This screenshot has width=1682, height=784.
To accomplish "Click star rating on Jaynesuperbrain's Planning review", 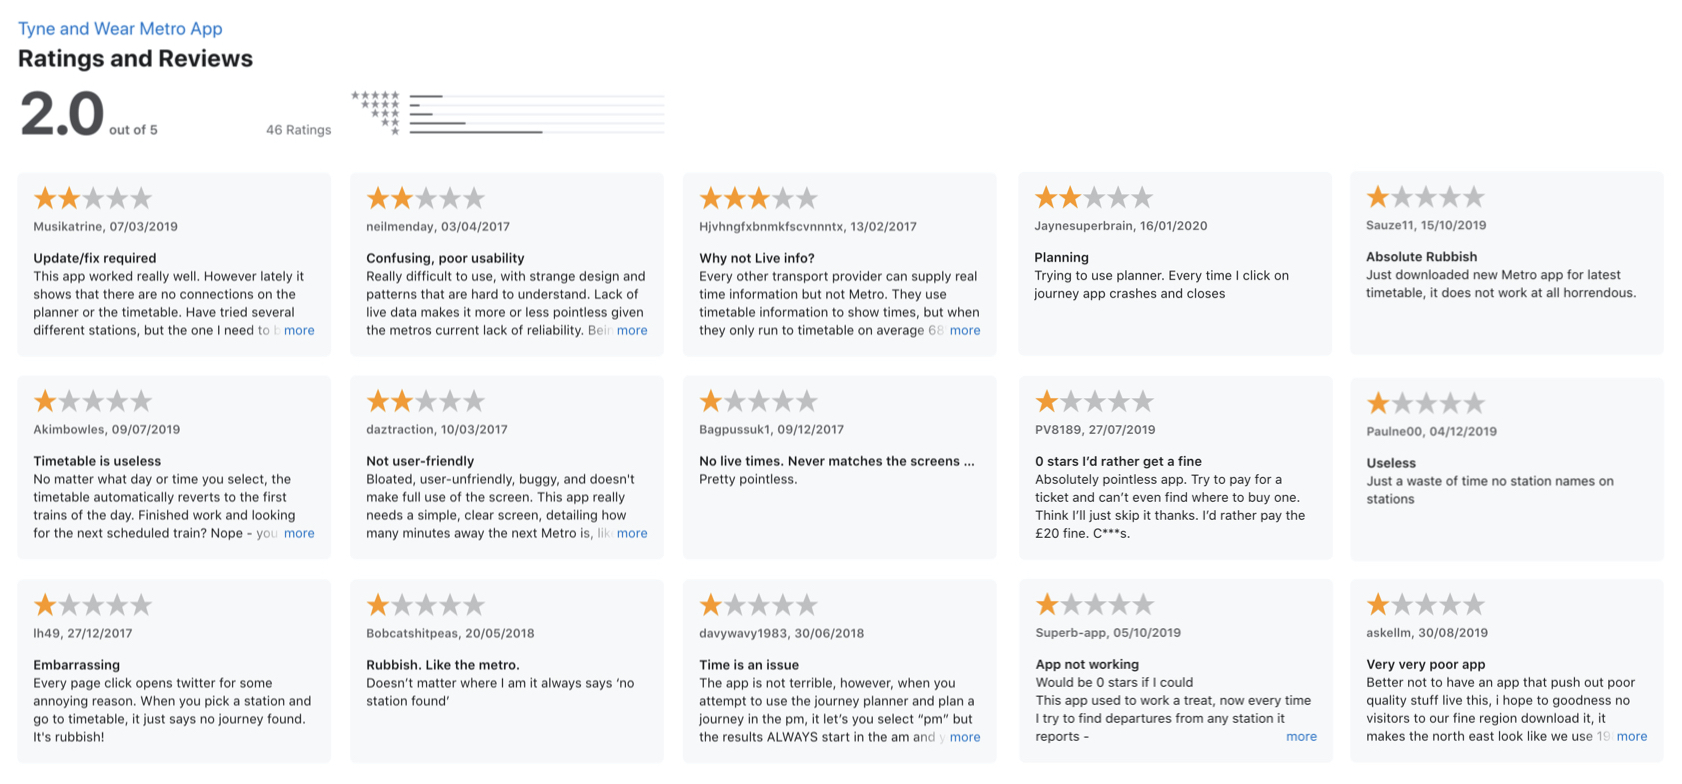I will [x=1094, y=197].
